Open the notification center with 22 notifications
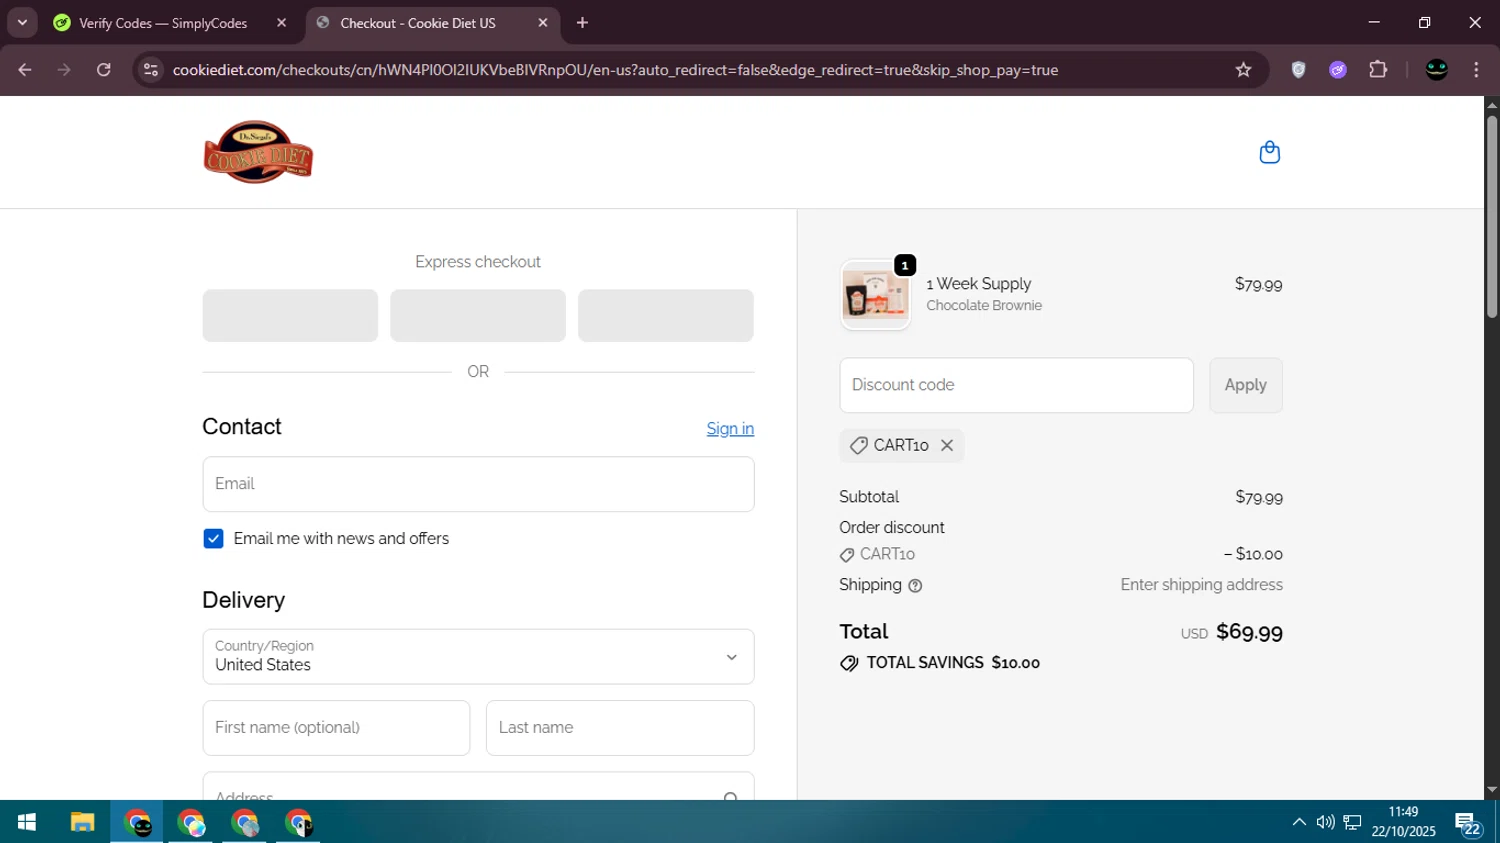 coord(1468,824)
